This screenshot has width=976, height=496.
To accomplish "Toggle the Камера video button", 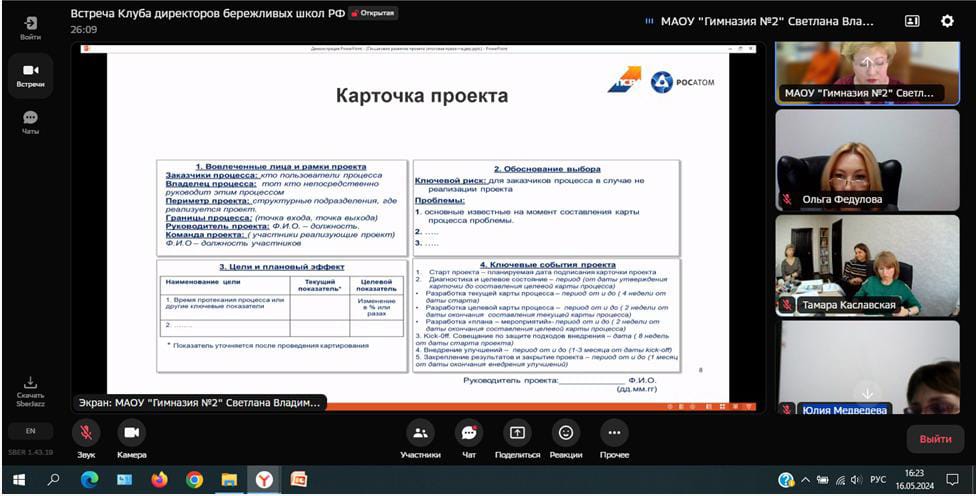I will 131,433.
